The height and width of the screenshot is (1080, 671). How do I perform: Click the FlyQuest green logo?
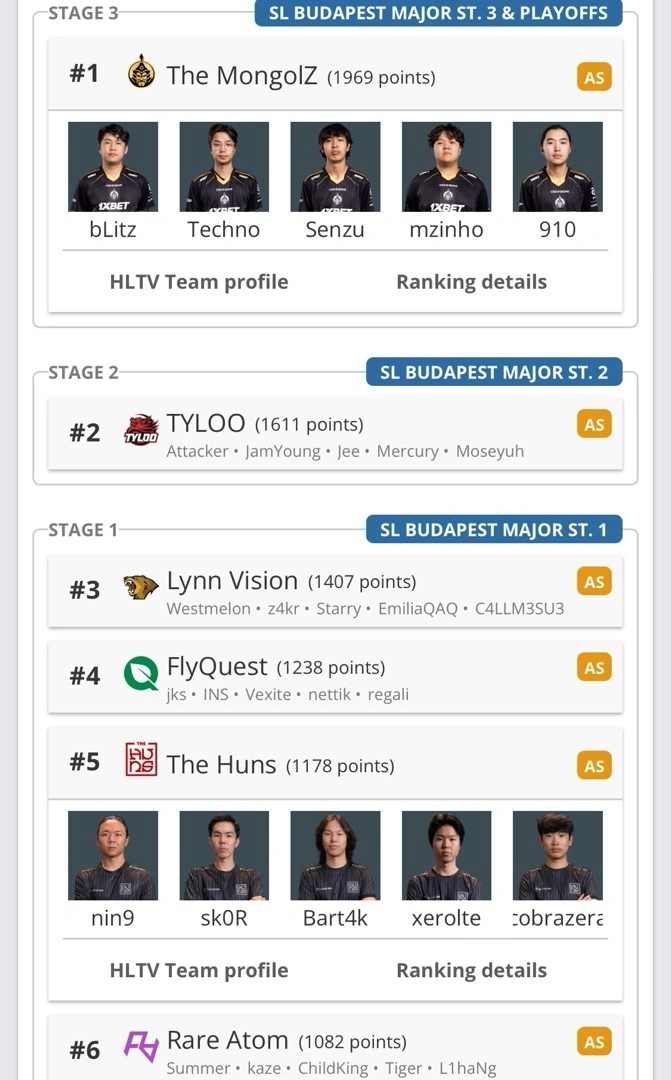(x=141, y=674)
